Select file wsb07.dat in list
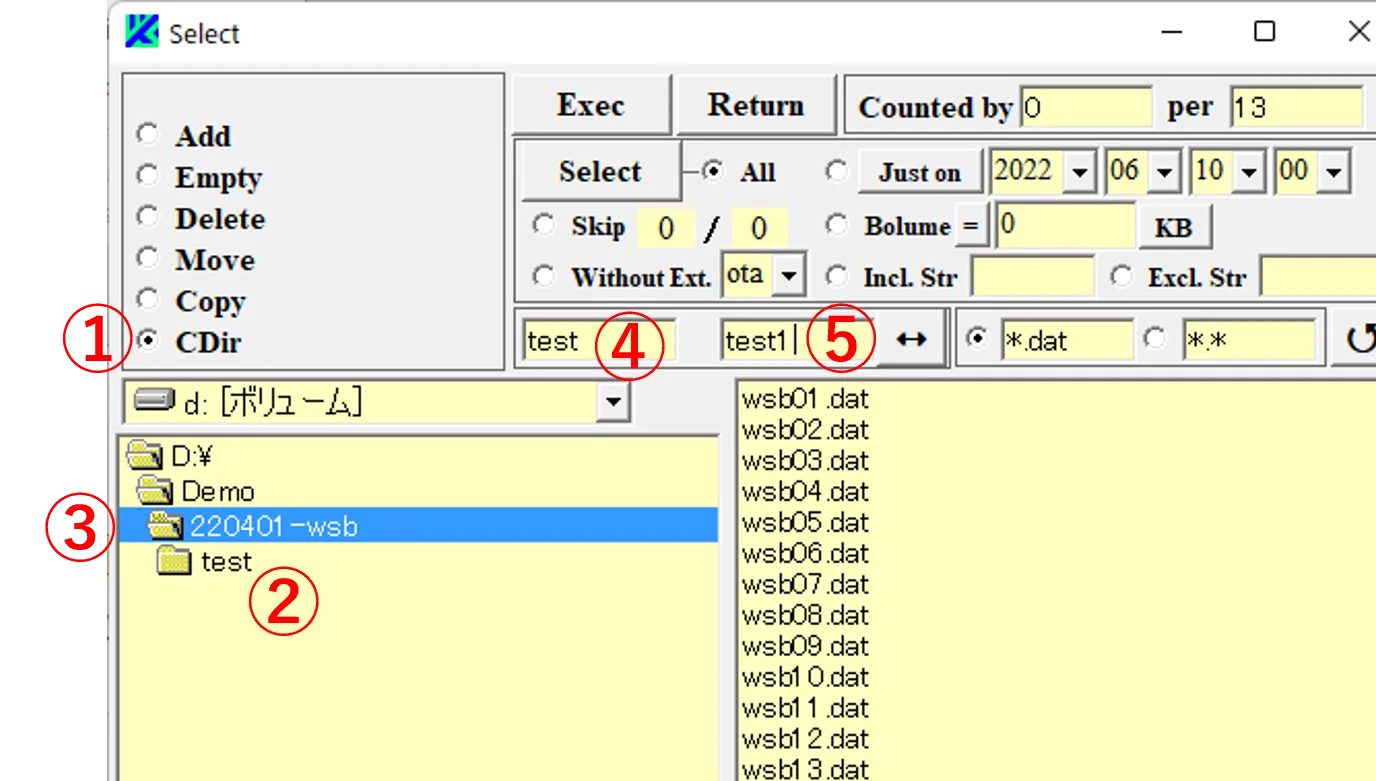 coord(805,585)
